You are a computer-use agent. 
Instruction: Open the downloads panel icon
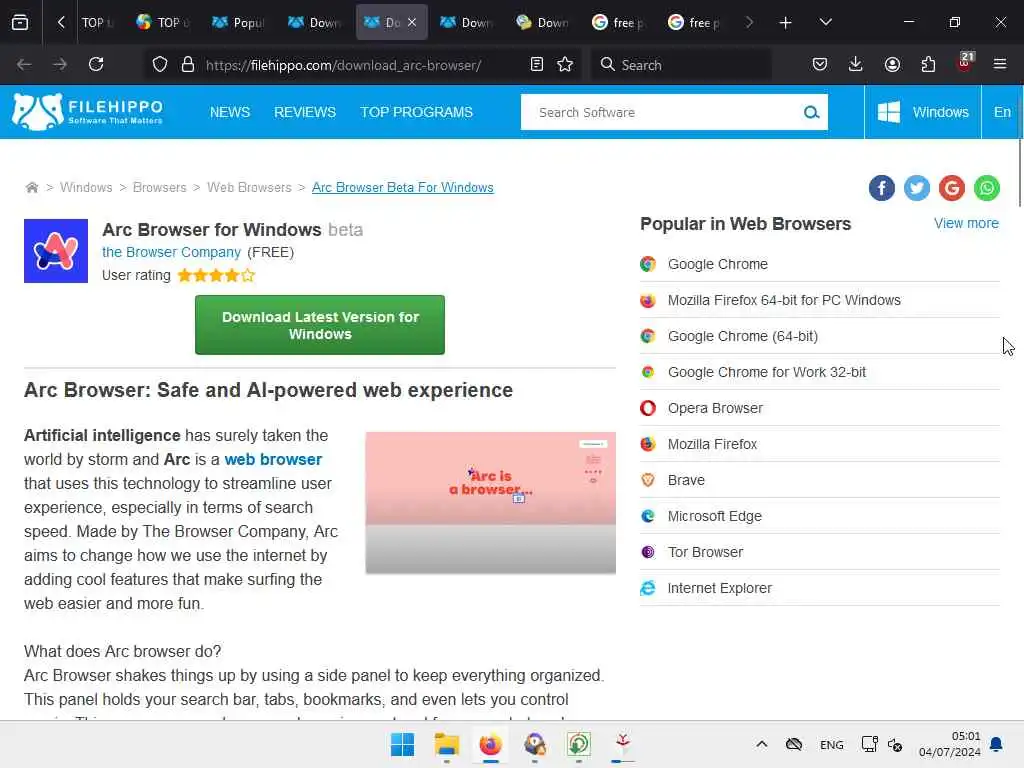(x=856, y=64)
